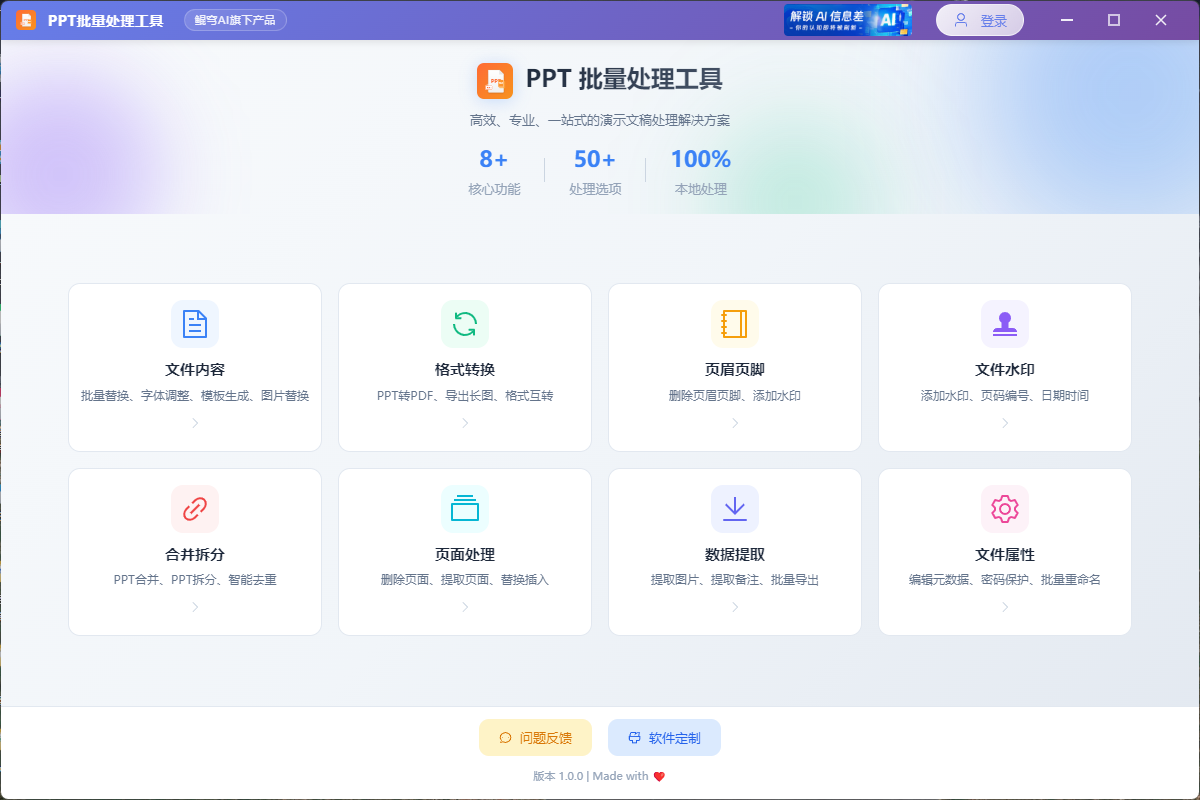This screenshot has width=1200, height=800.
Task: Select the 合并拆分 chain-link icon
Action: point(195,509)
